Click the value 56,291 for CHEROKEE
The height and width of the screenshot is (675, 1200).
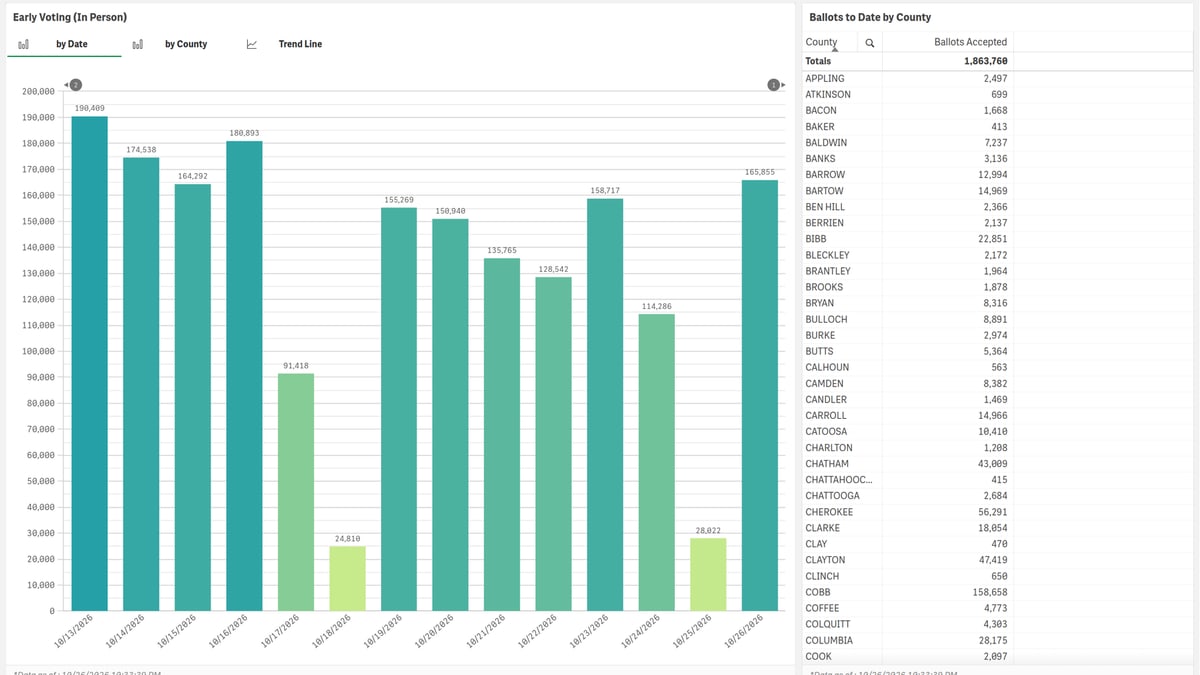tap(993, 512)
